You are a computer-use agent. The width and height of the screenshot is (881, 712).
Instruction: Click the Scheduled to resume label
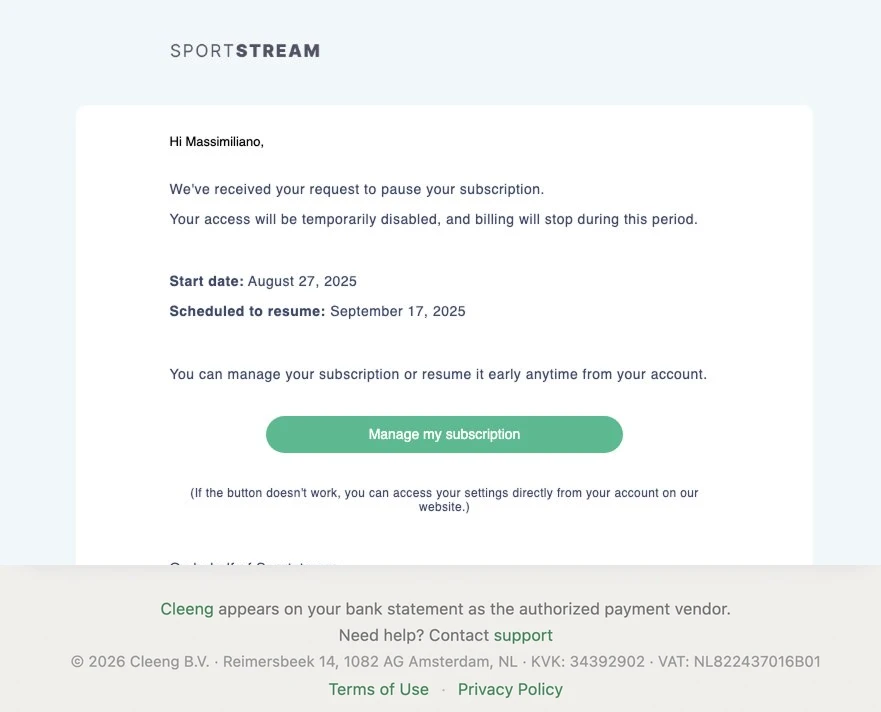pos(247,311)
